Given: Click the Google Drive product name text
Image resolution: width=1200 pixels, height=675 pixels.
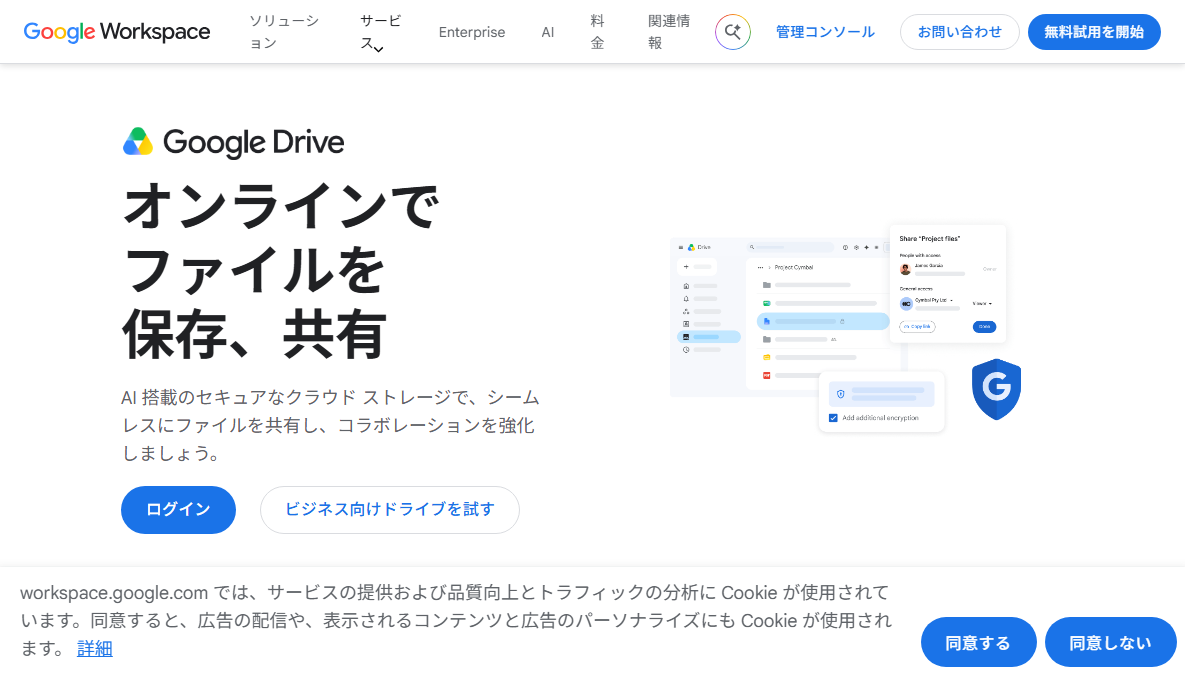Looking at the screenshot, I should click(253, 142).
